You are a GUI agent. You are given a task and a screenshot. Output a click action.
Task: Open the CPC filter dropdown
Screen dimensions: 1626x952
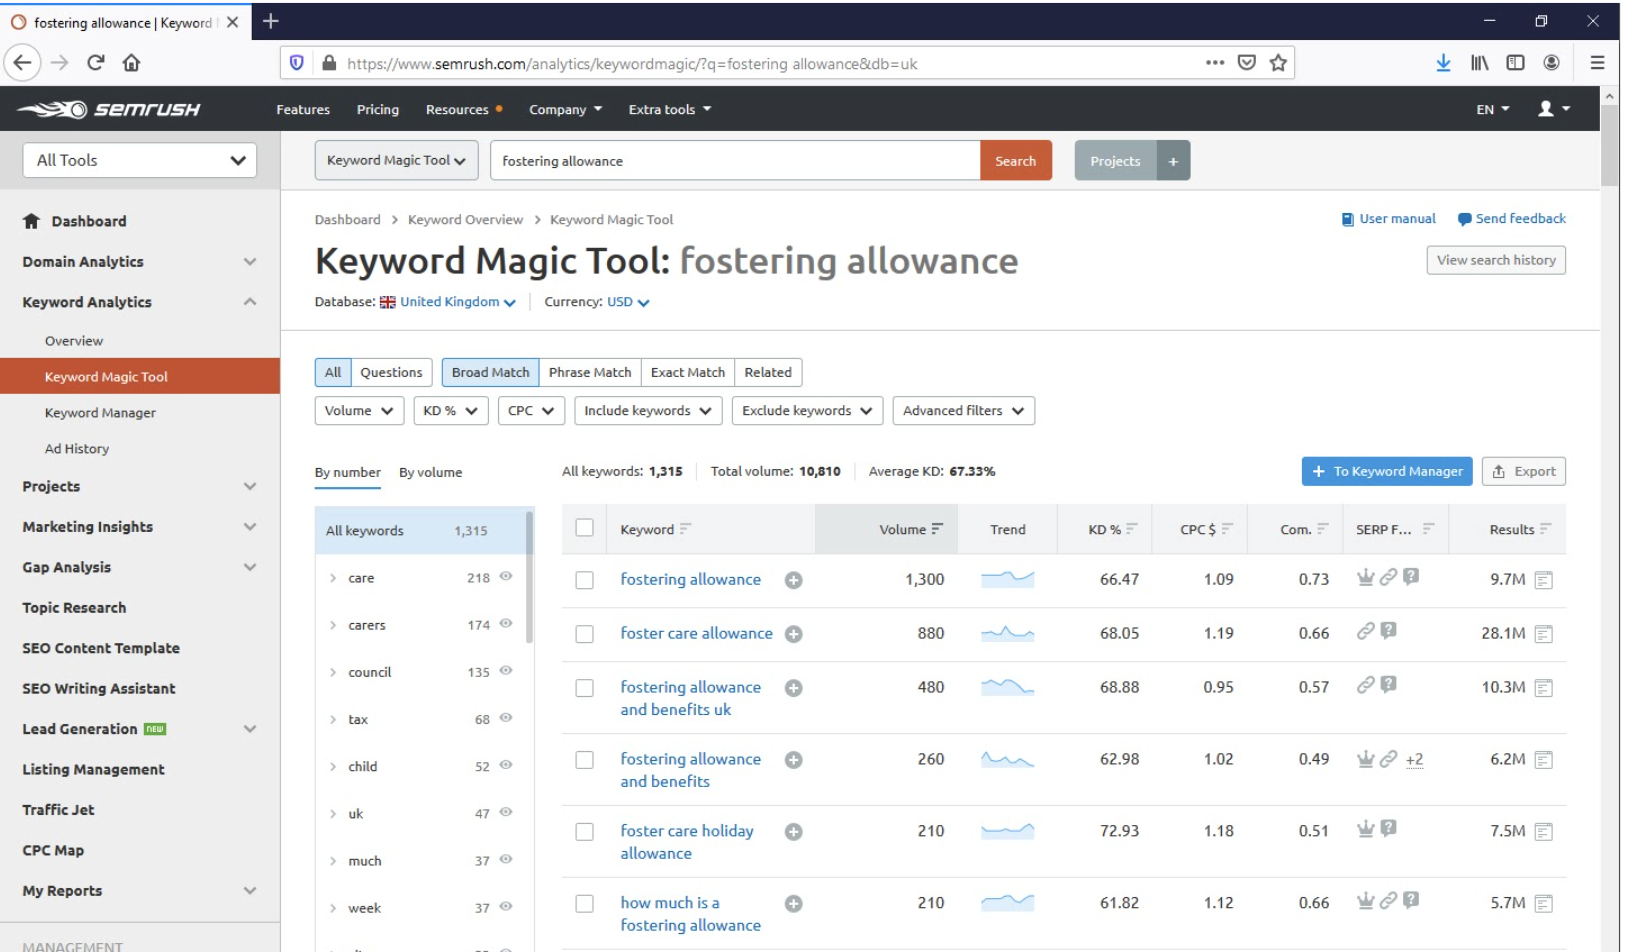(x=531, y=411)
